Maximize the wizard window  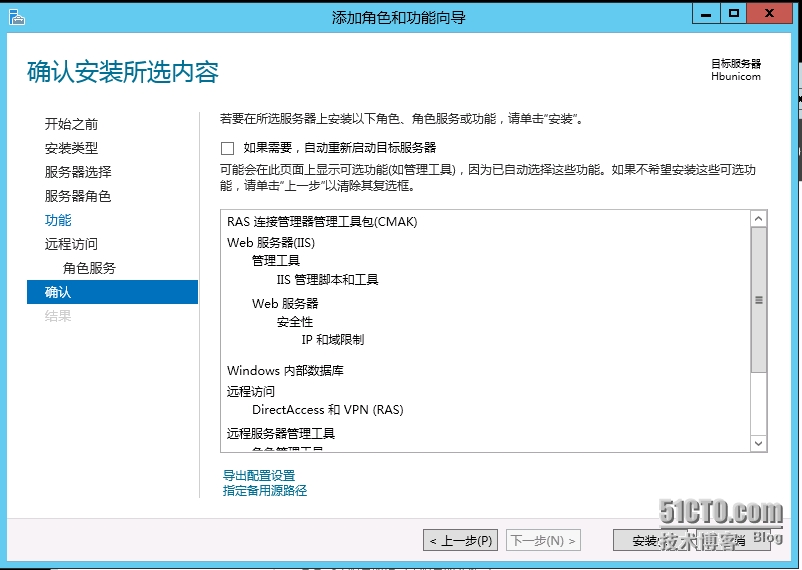pos(734,14)
